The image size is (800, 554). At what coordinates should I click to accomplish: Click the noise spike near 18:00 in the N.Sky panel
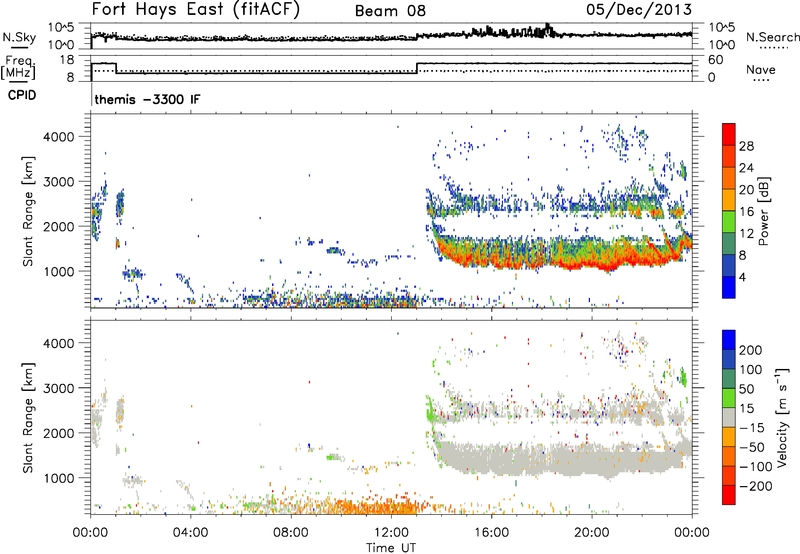(548, 28)
